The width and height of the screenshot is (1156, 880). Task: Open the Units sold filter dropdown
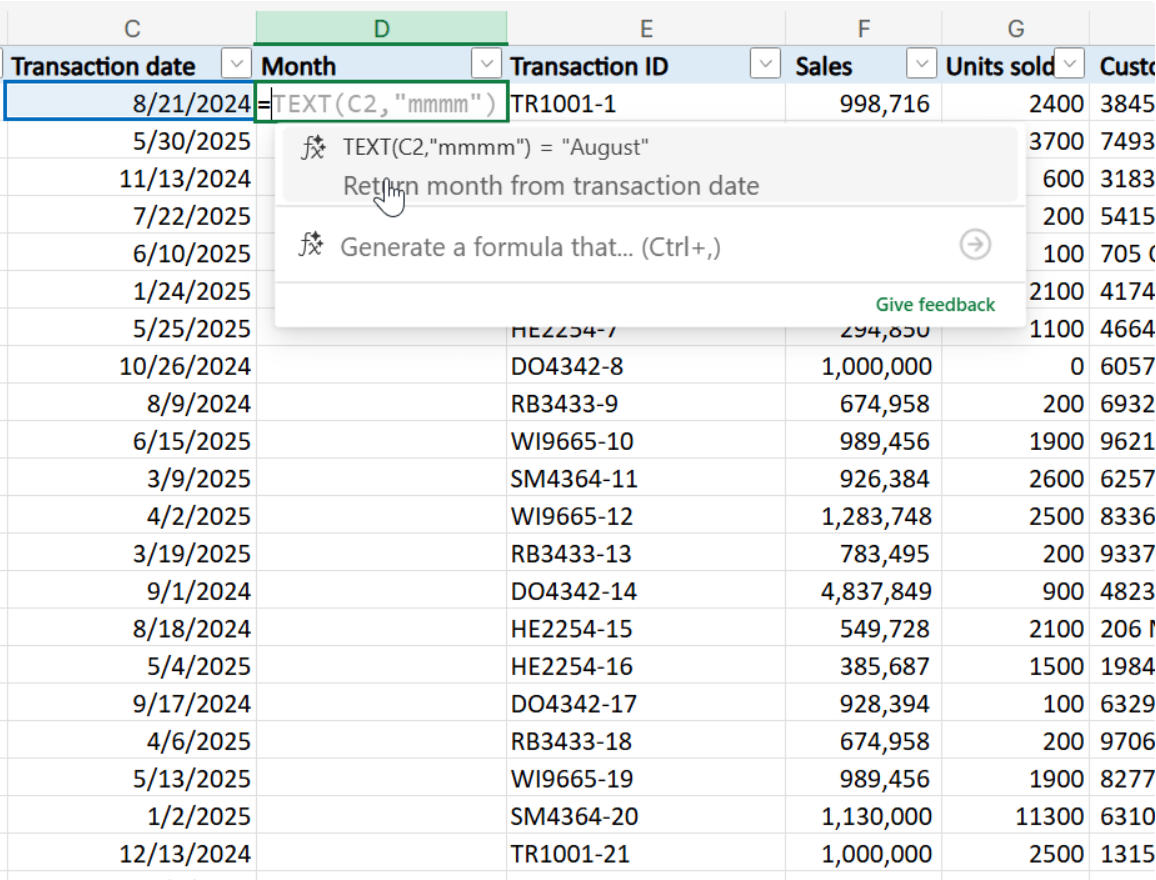(x=1070, y=64)
